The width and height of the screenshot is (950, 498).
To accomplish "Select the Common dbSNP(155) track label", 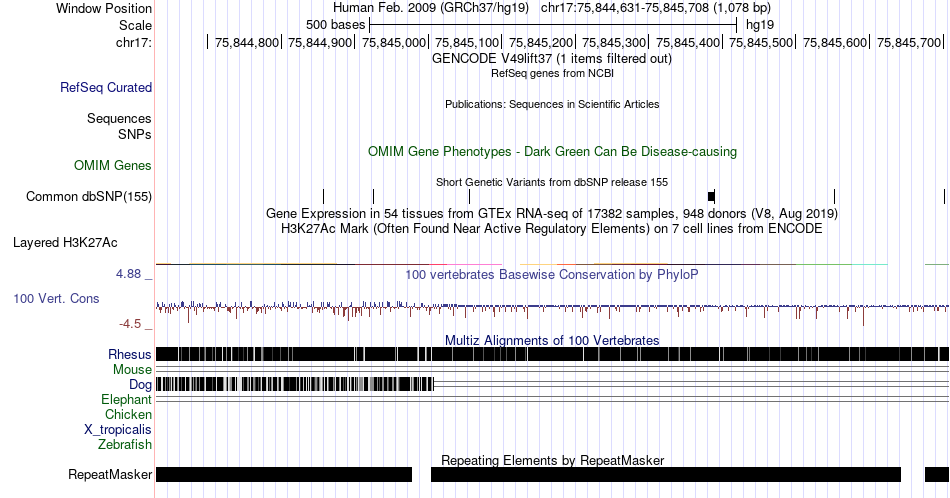I will click(89, 196).
